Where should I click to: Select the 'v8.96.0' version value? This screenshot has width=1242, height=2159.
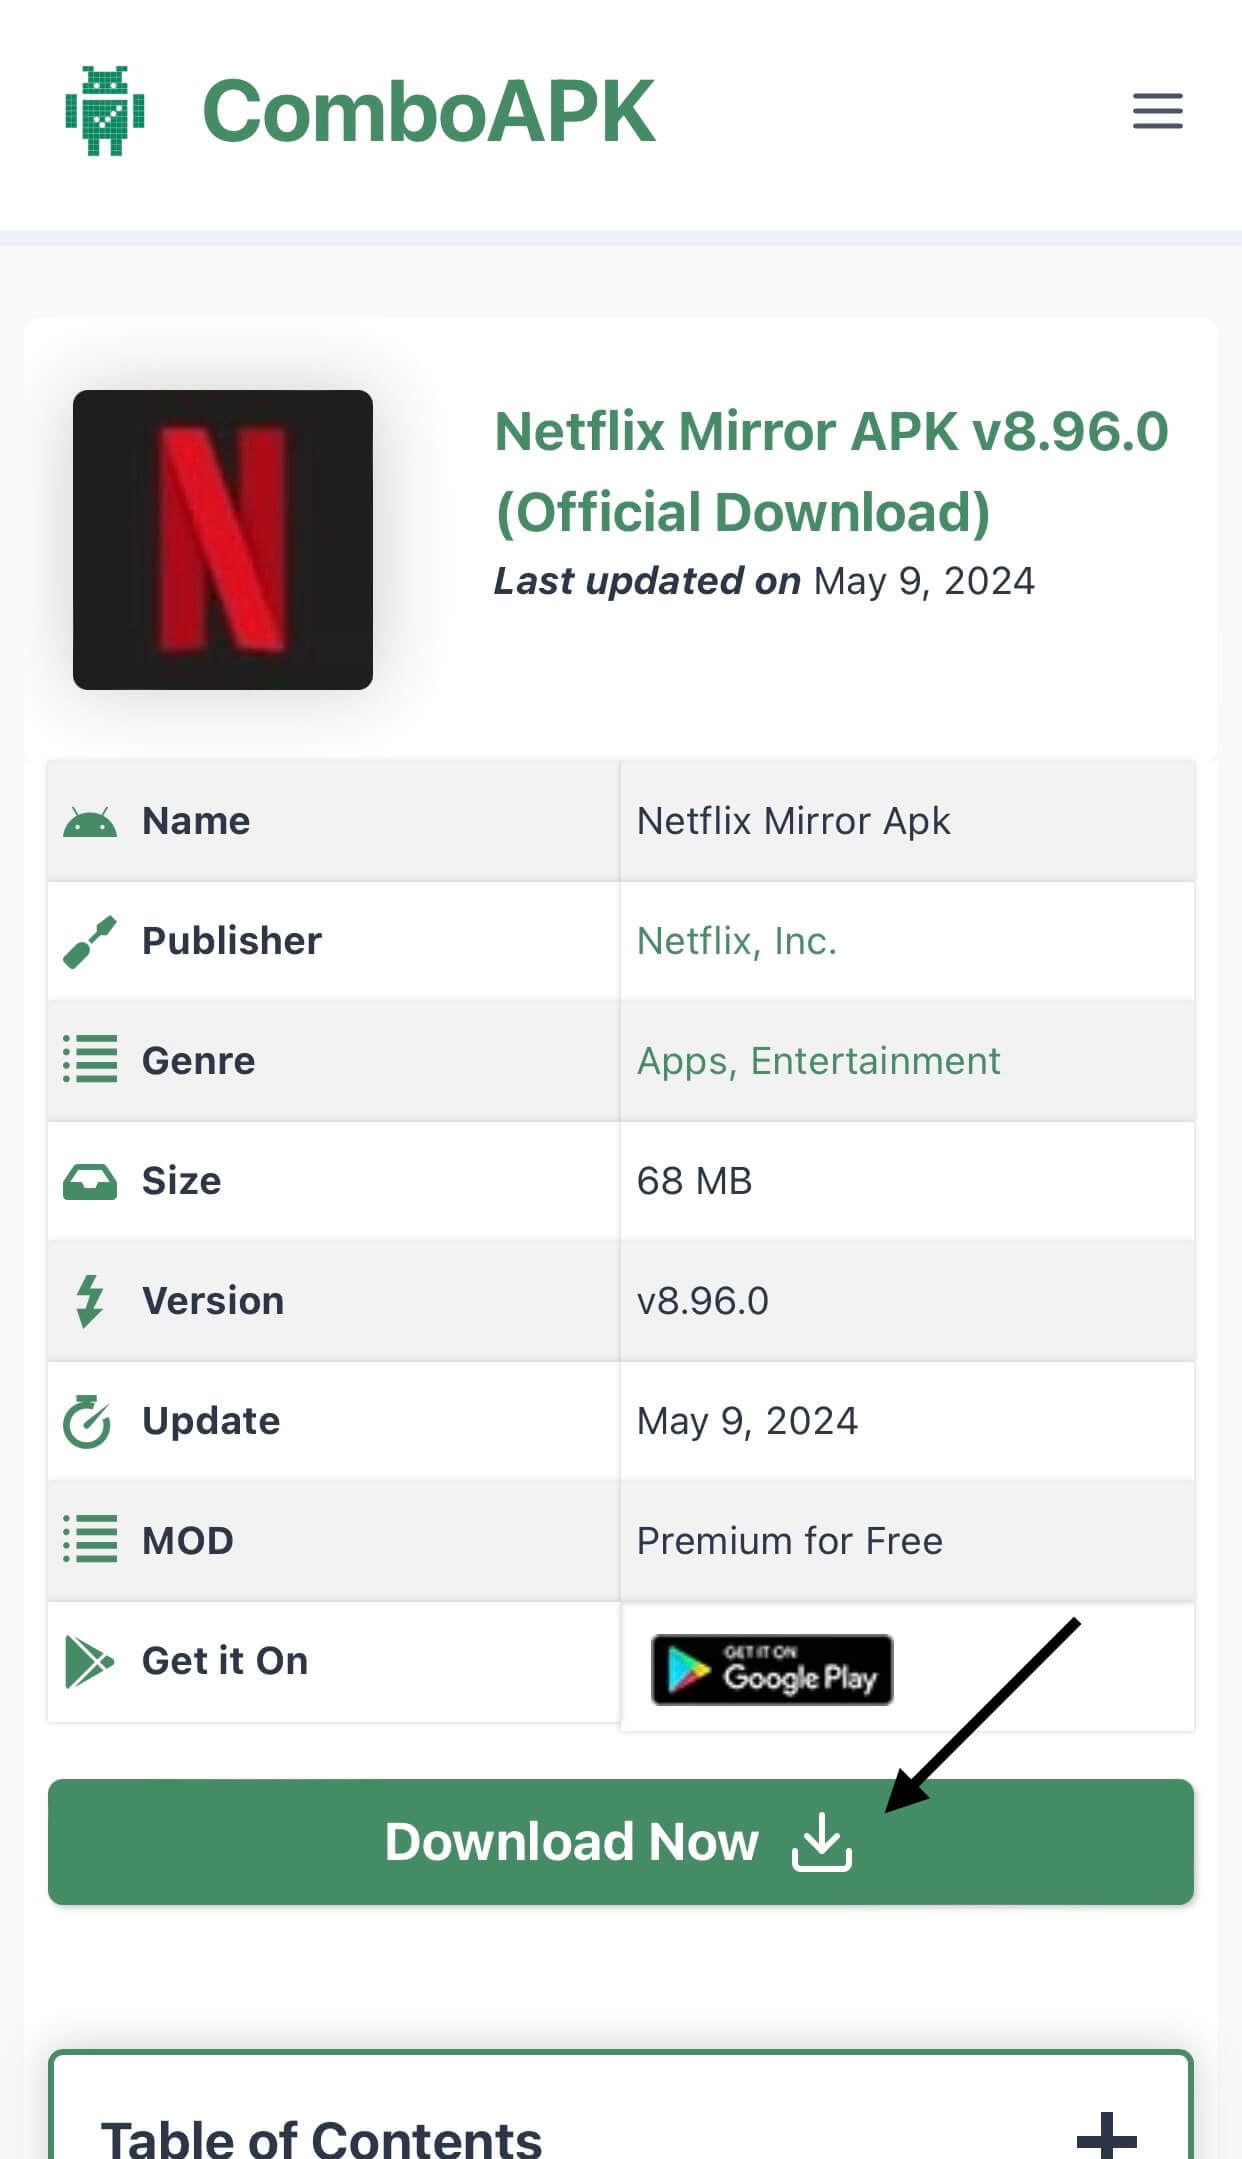coord(703,1301)
